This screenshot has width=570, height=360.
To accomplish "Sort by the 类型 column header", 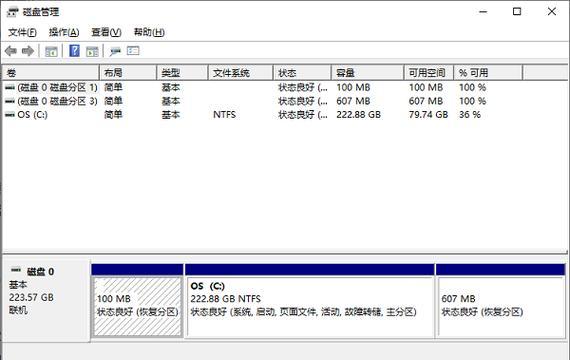I will pos(182,73).
